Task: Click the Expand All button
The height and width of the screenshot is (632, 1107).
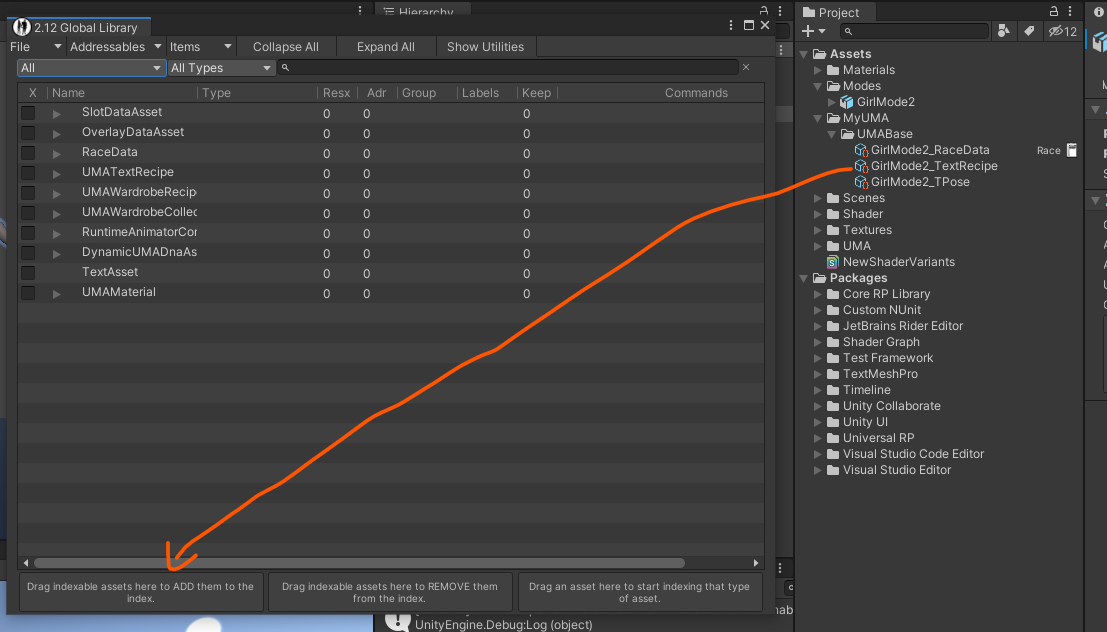Action: [385, 47]
